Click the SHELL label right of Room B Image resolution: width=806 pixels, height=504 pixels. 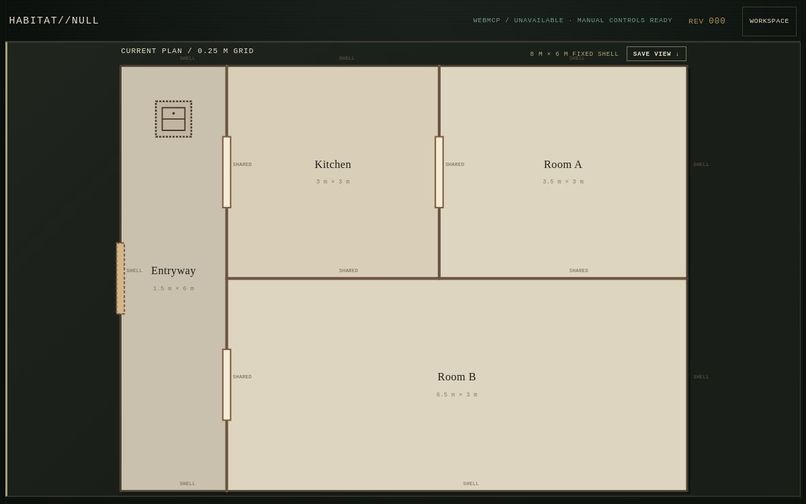click(x=701, y=377)
